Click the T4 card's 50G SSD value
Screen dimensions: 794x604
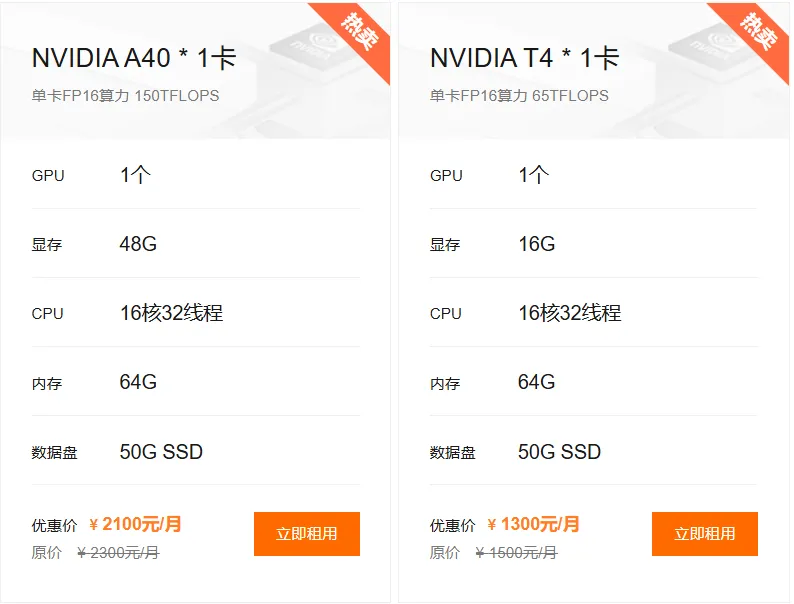click(559, 452)
